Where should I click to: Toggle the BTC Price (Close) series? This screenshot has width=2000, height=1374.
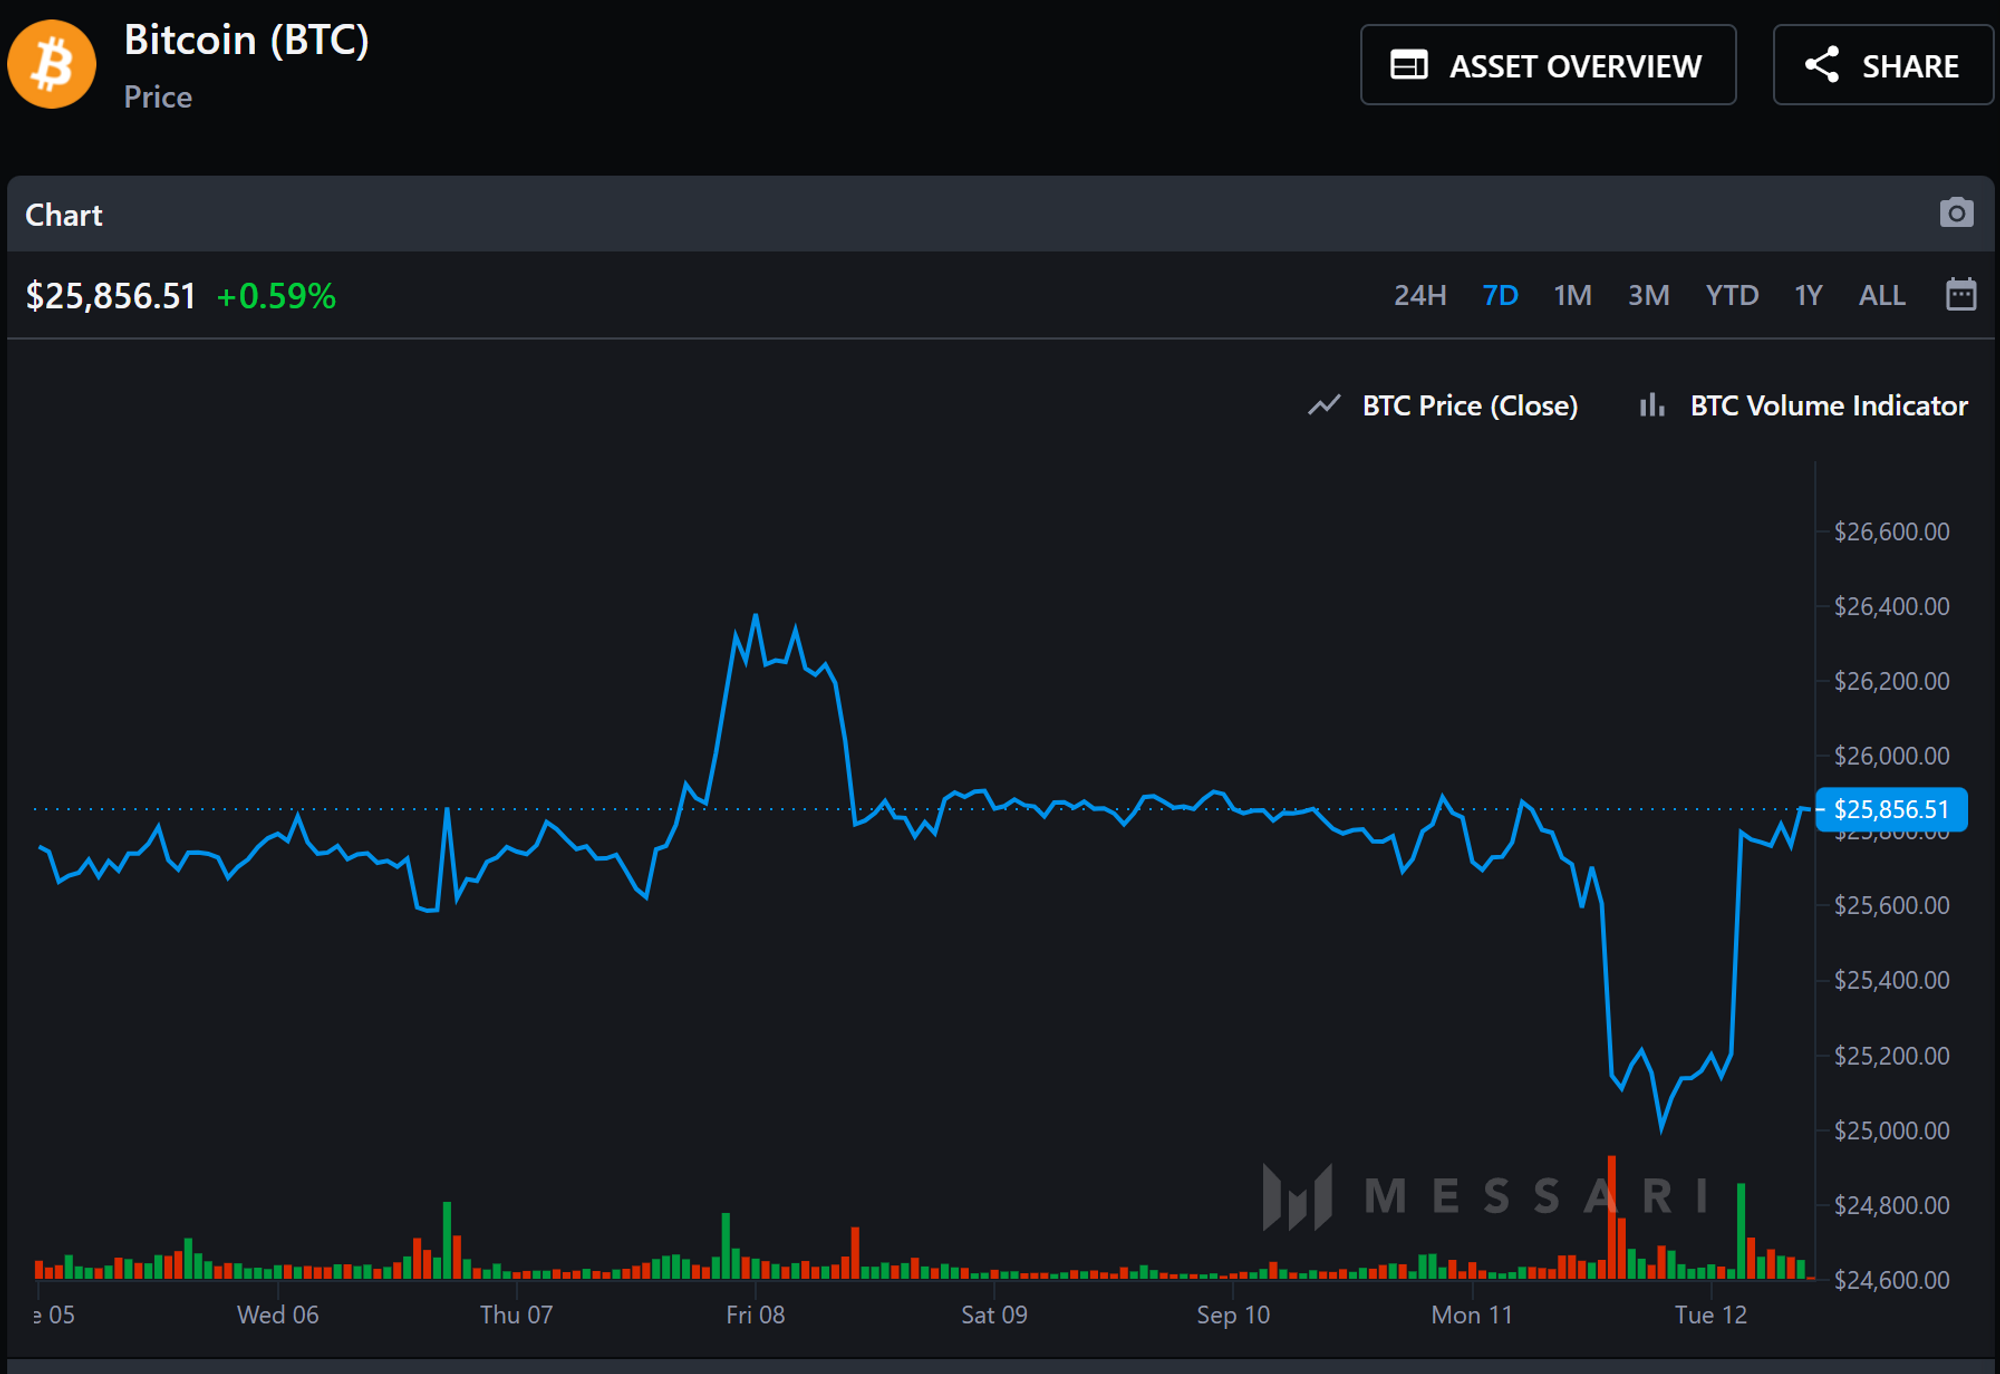[x=1469, y=405]
